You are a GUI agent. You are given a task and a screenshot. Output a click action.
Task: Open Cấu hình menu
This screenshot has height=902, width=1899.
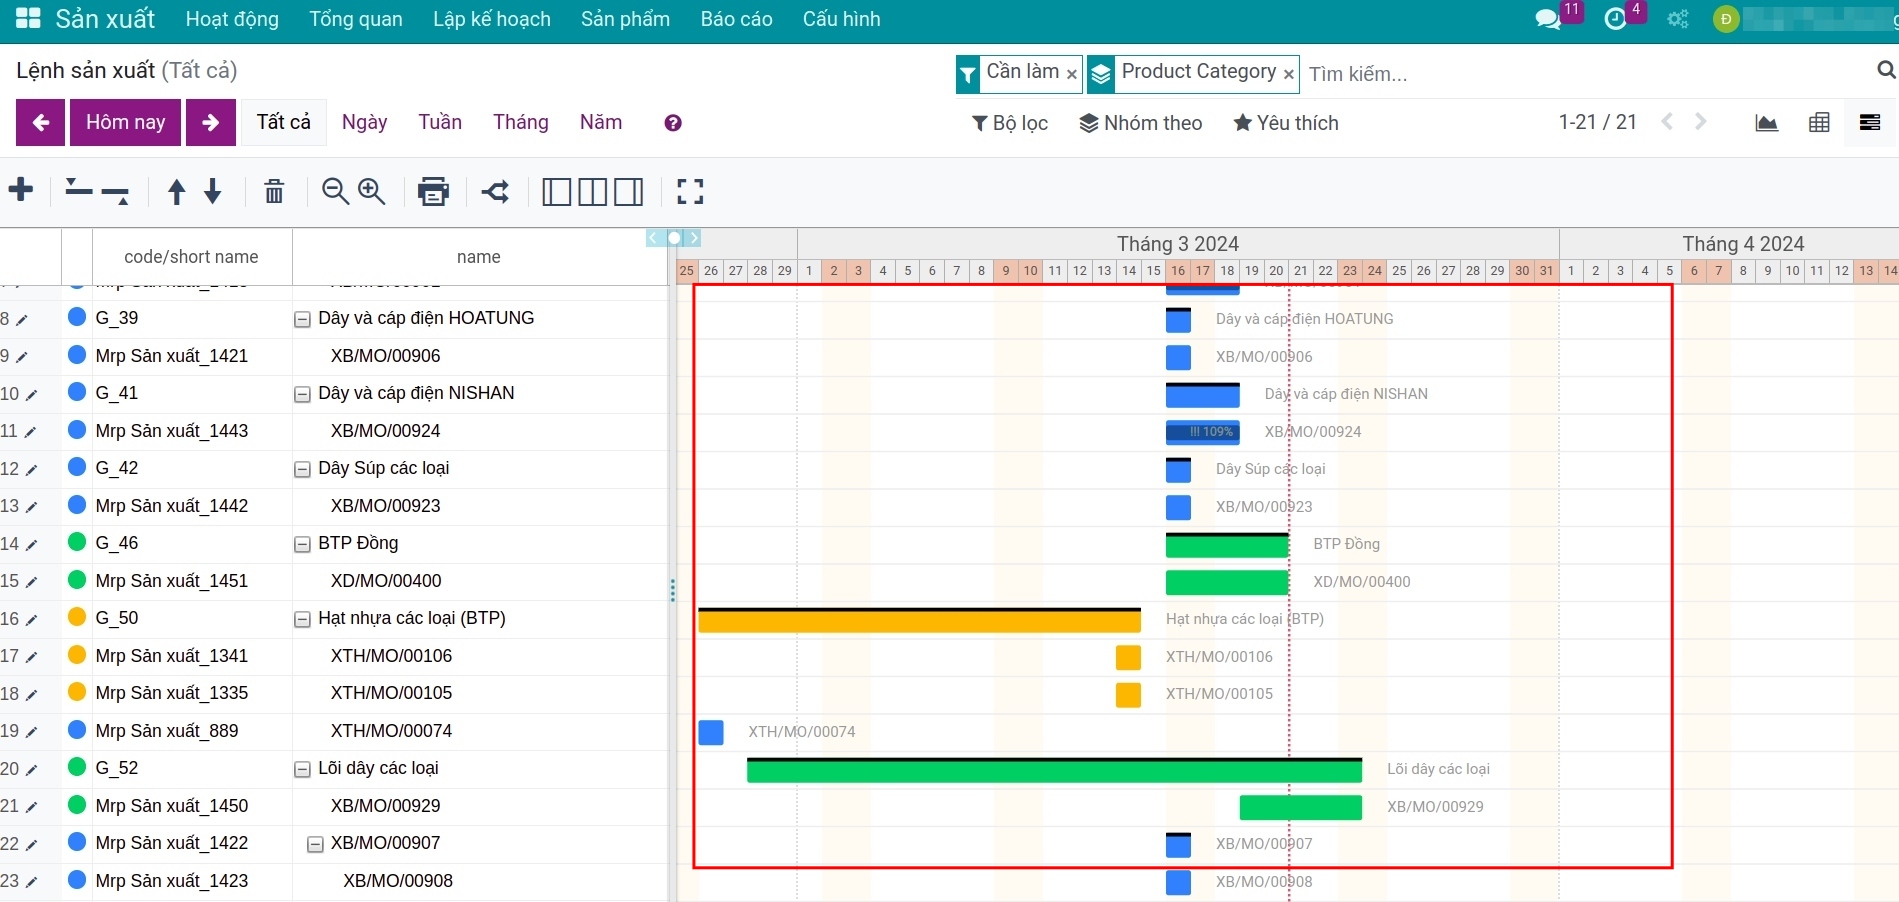(842, 19)
